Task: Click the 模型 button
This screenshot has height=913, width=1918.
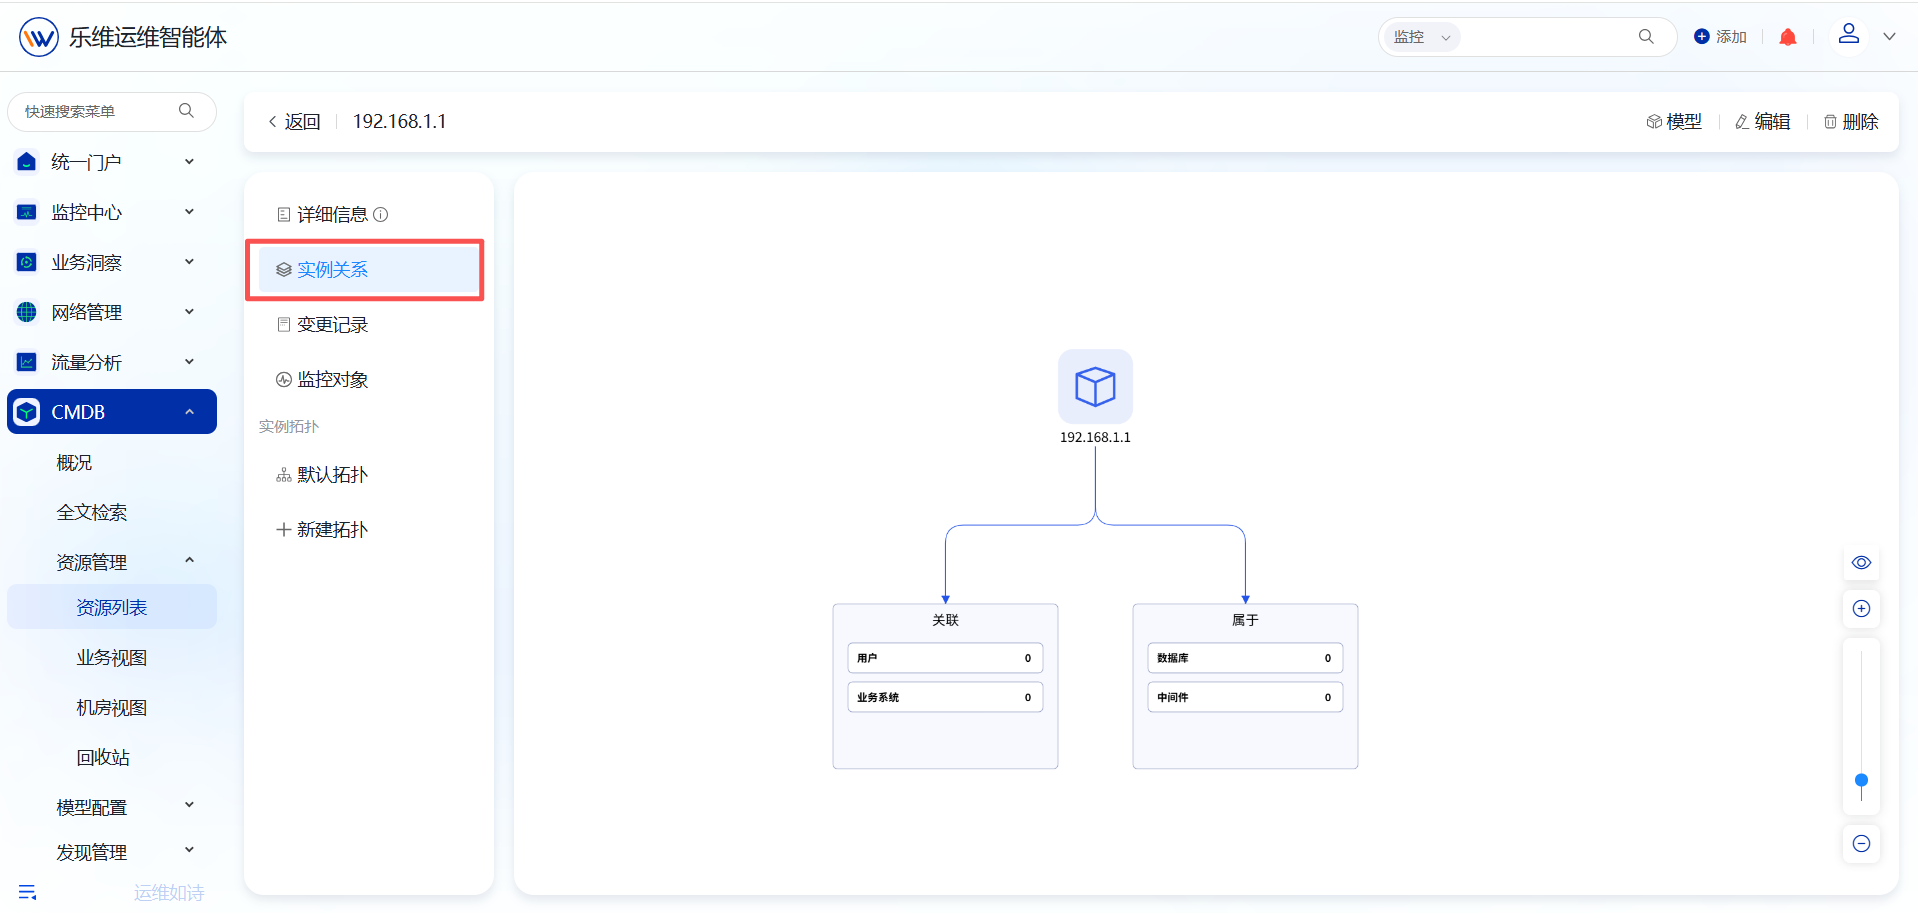Action: pos(1674,121)
